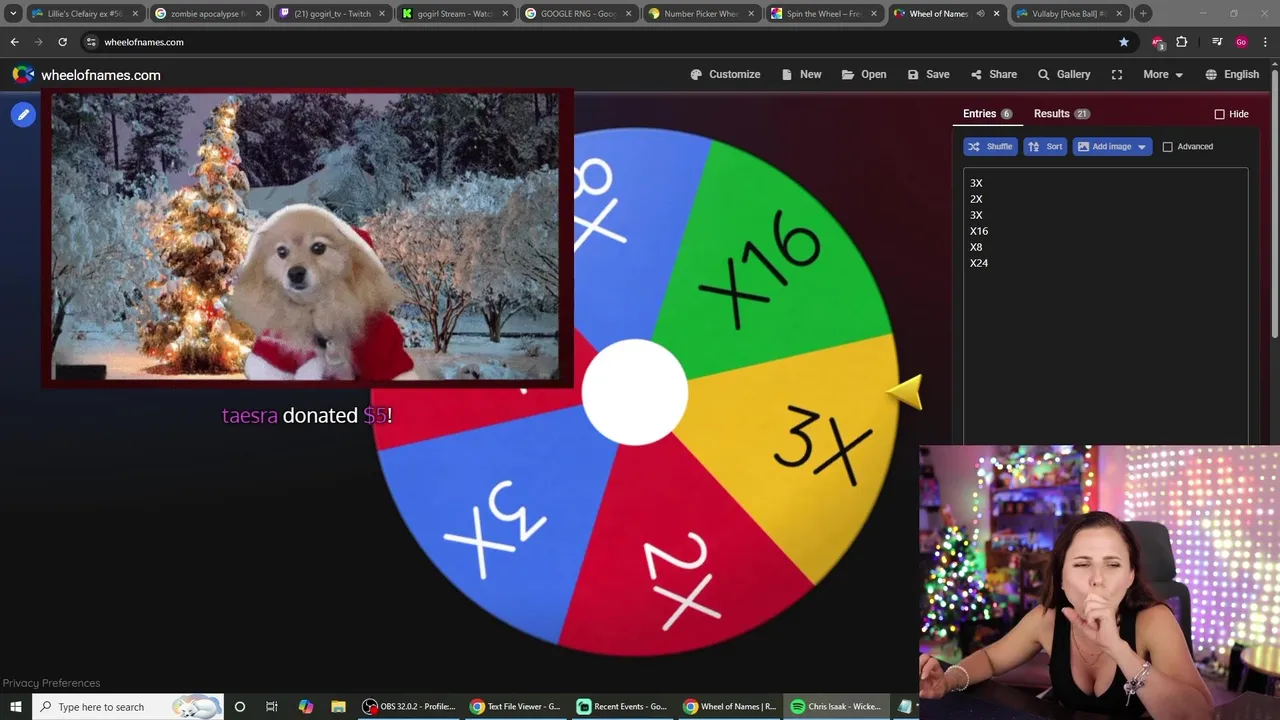Reload the current page
Viewport: 1280px width, 720px height.
point(62,42)
